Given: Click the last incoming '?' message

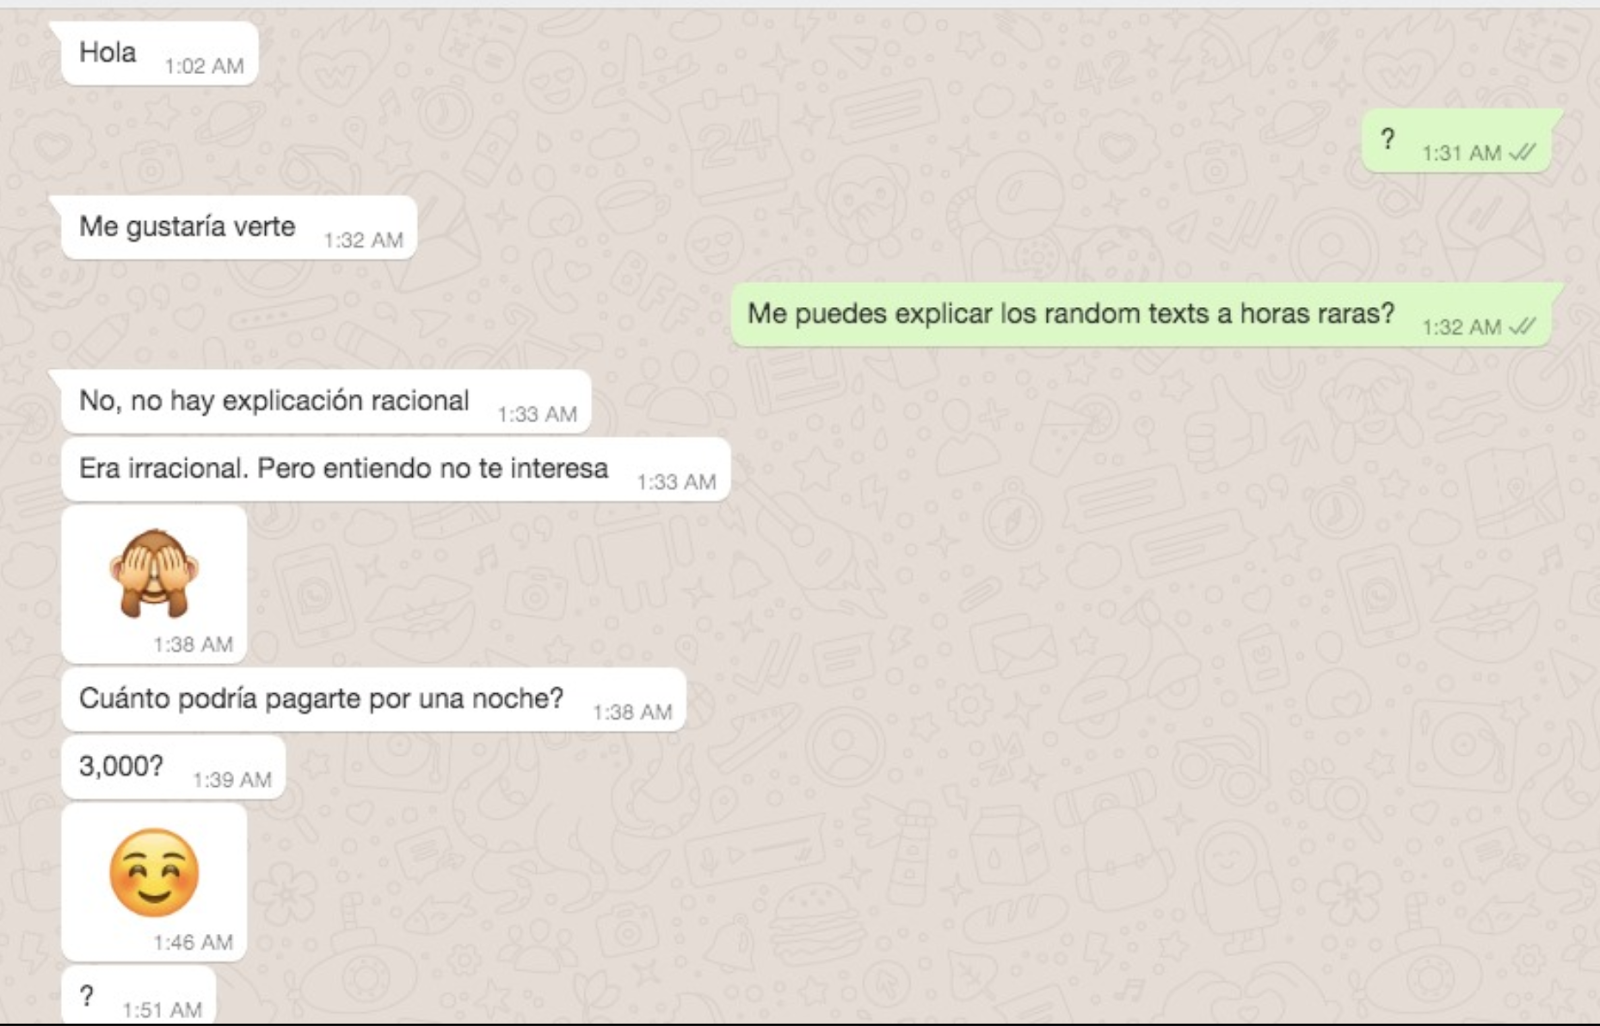Looking at the screenshot, I should (x=139, y=996).
